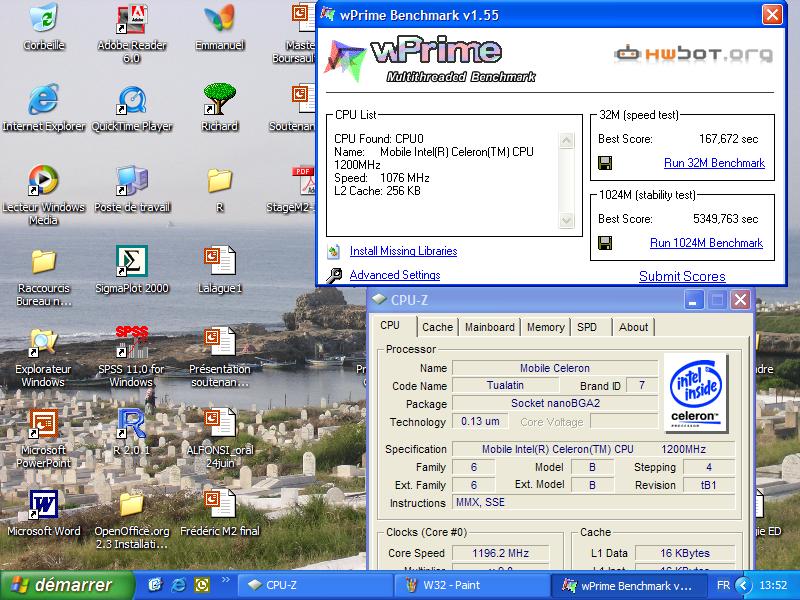This screenshot has width=800, height=600.
Task: Expand the quick launch chevron
Action: (x=226, y=580)
